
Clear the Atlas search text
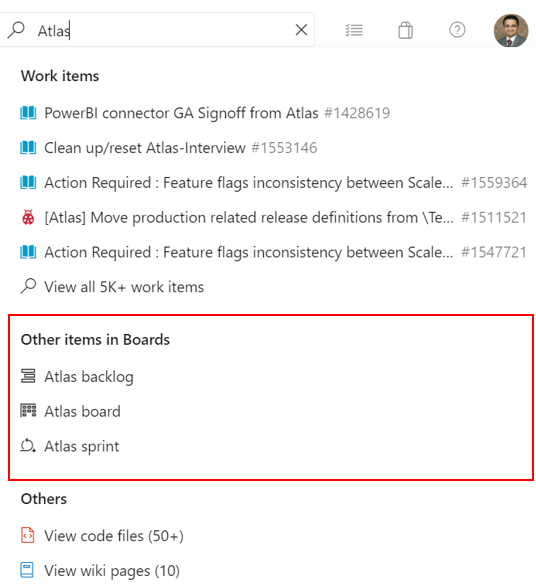click(301, 30)
